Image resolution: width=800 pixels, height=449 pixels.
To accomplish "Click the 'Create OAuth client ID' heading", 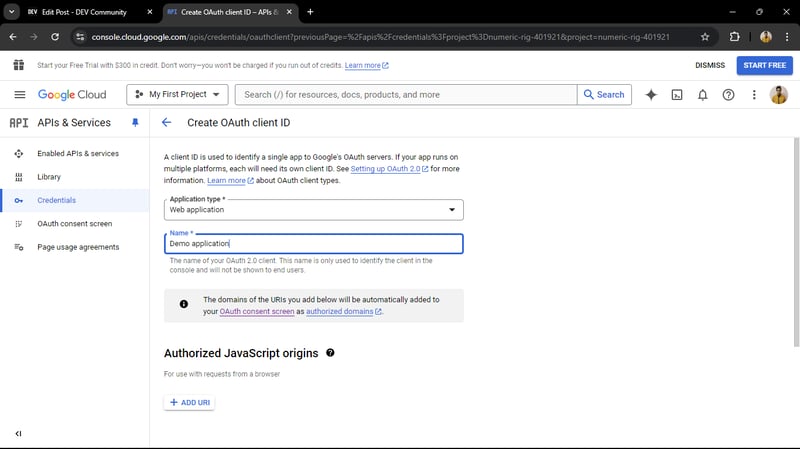I will (238, 122).
